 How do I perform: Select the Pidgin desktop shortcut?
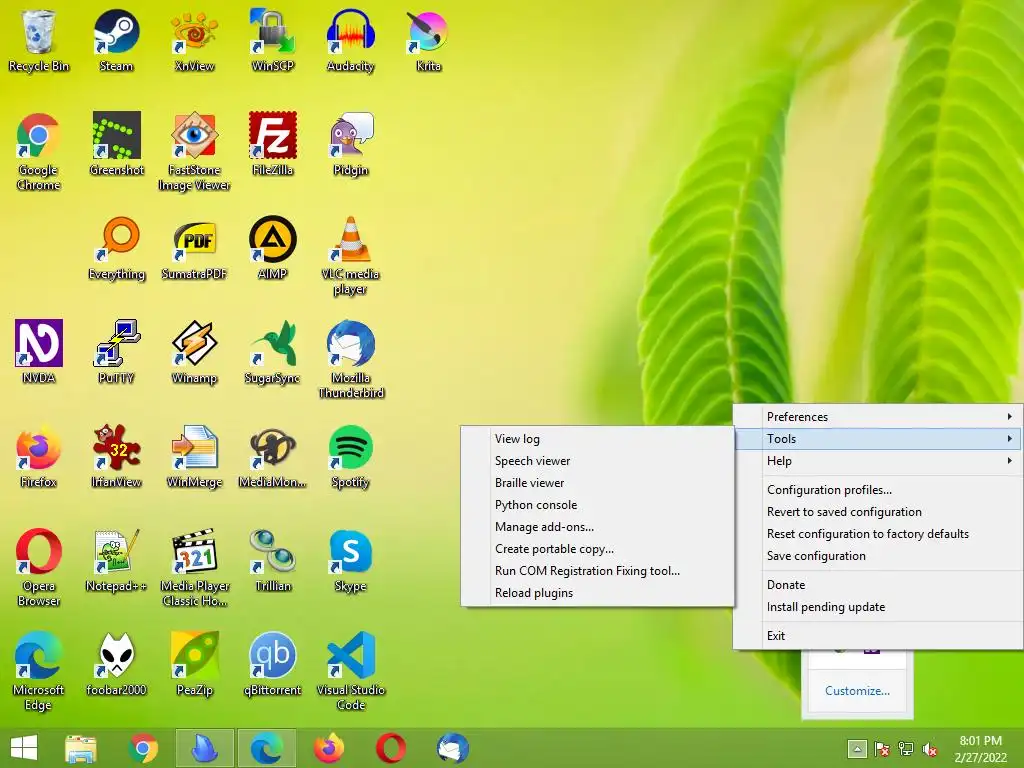pyautogui.click(x=351, y=144)
